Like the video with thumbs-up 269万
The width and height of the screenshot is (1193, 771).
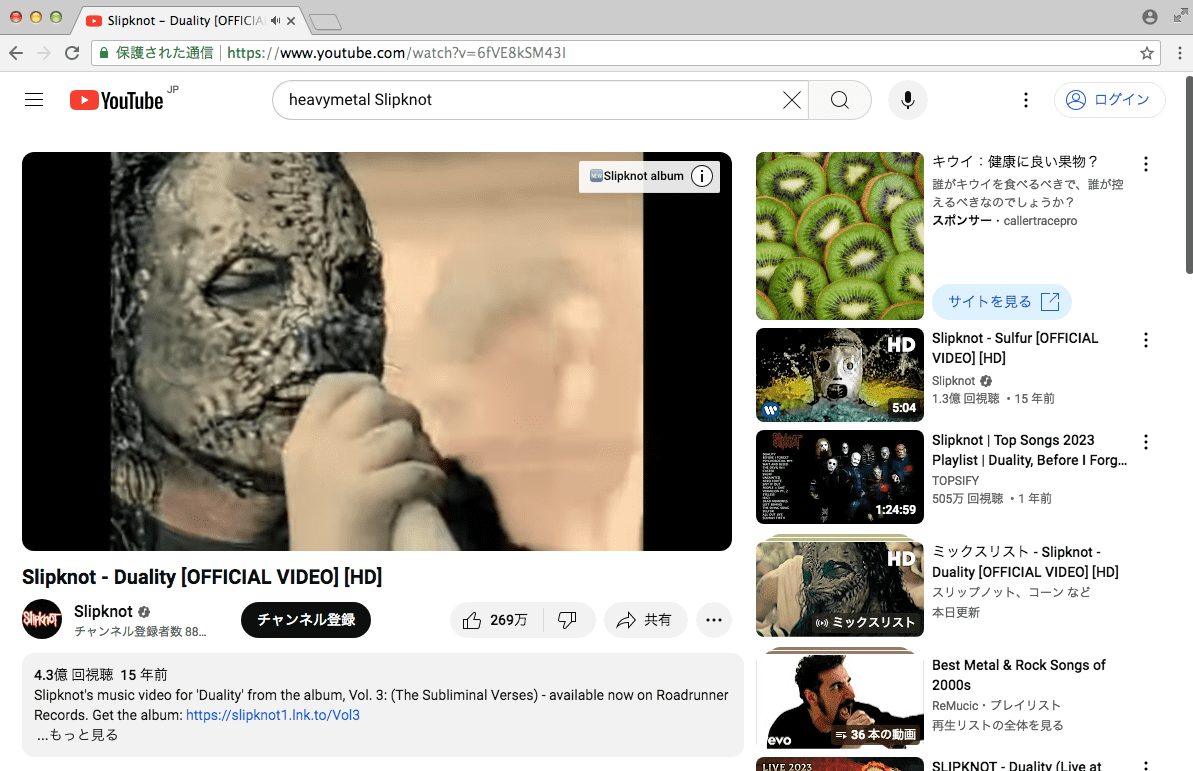(495, 620)
